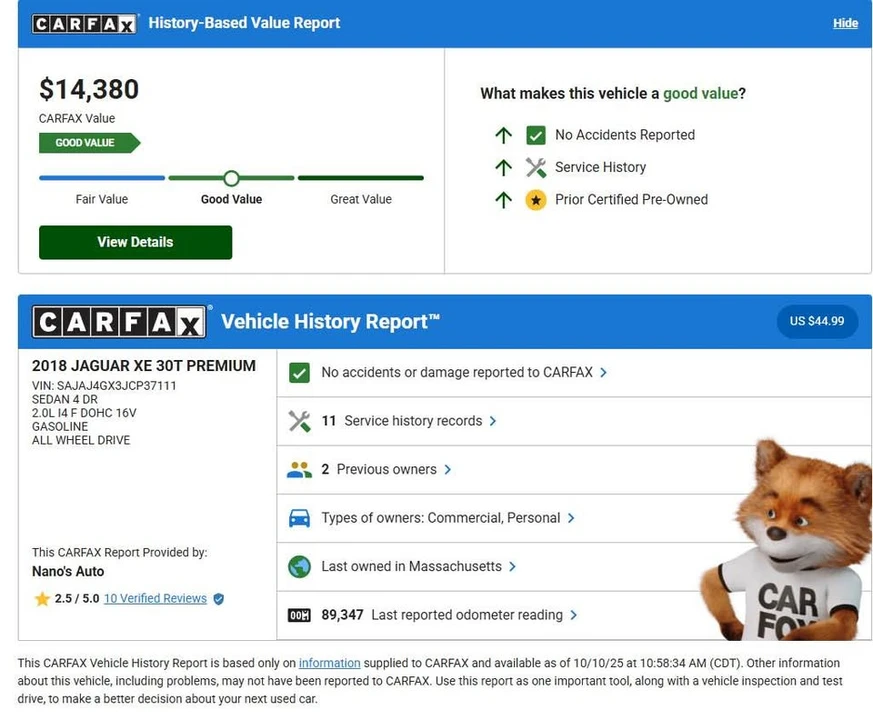Screen dimensions: 873x720
Task: Click the View Details button
Action: pos(135,242)
